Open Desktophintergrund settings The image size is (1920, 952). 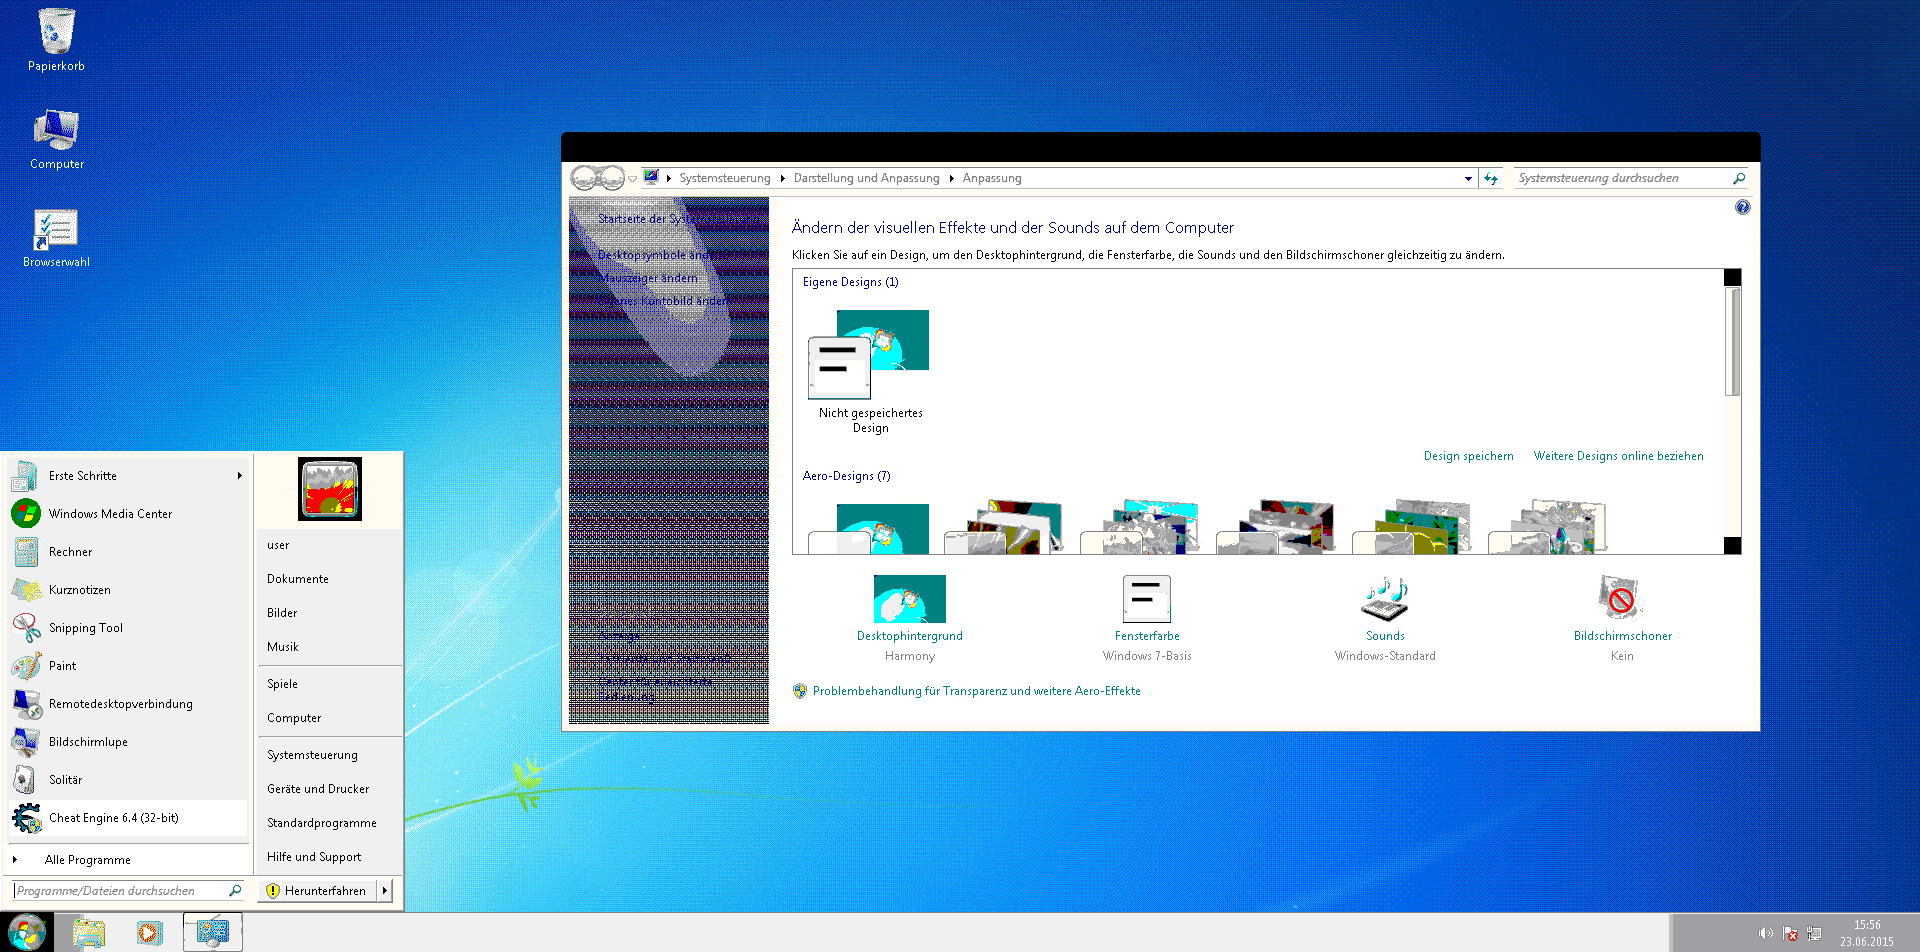910,599
